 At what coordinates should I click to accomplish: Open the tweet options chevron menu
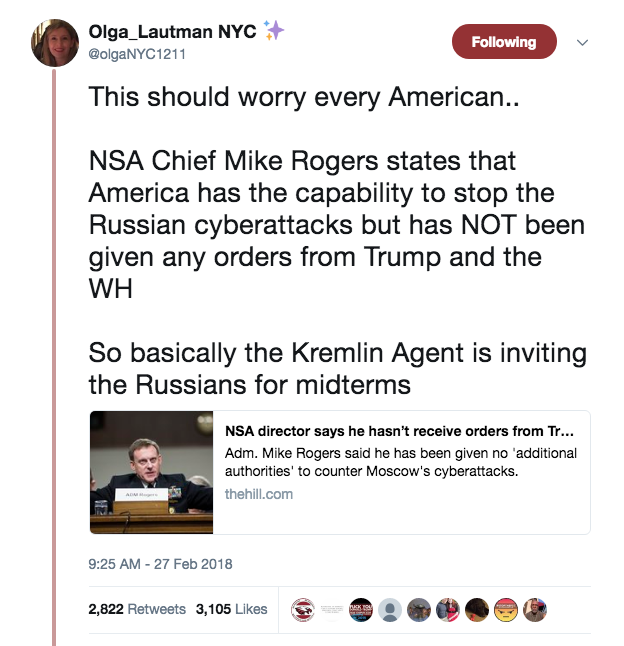(x=583, y=43)
